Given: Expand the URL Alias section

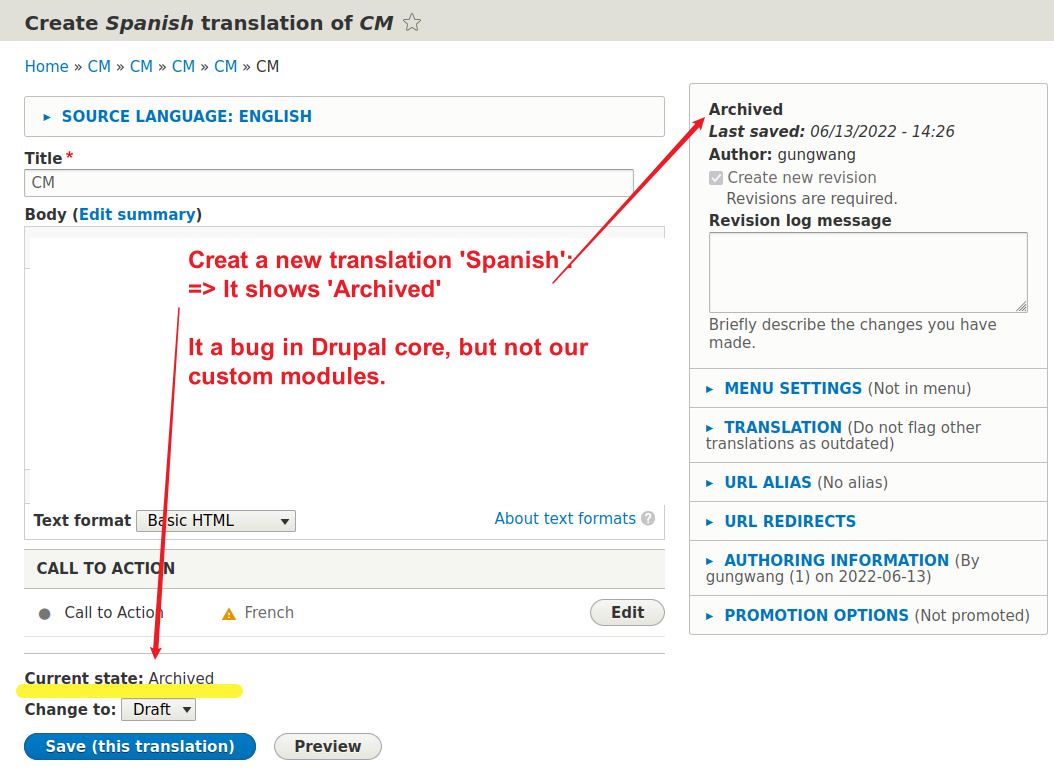Looking at the screenshot, I should [x=768, y=482].
